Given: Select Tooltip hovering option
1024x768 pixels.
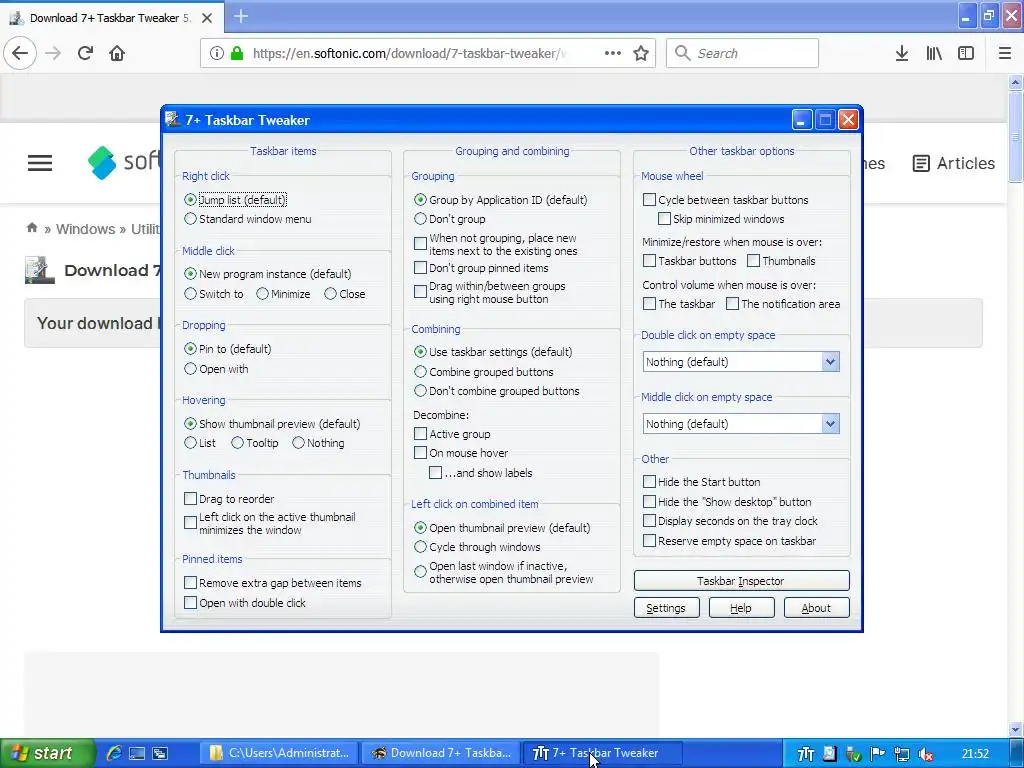Looking at the screenshot, I should tap(237, 443).
